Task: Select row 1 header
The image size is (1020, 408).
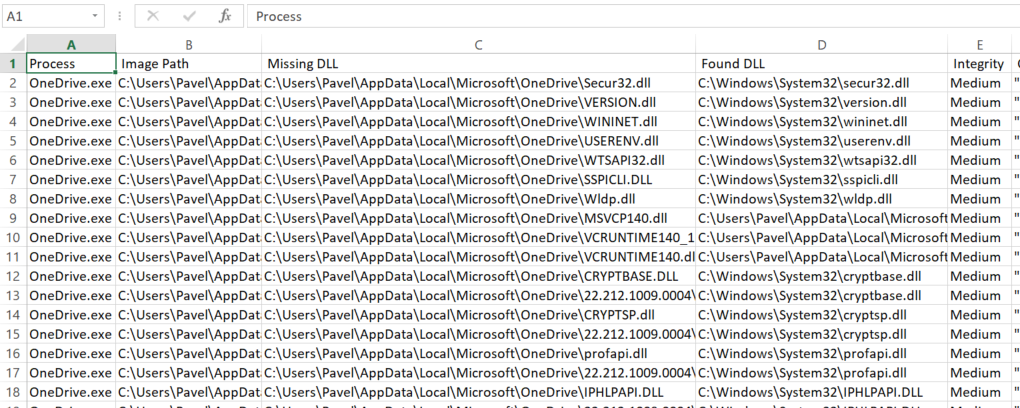Action: (13, 64)
